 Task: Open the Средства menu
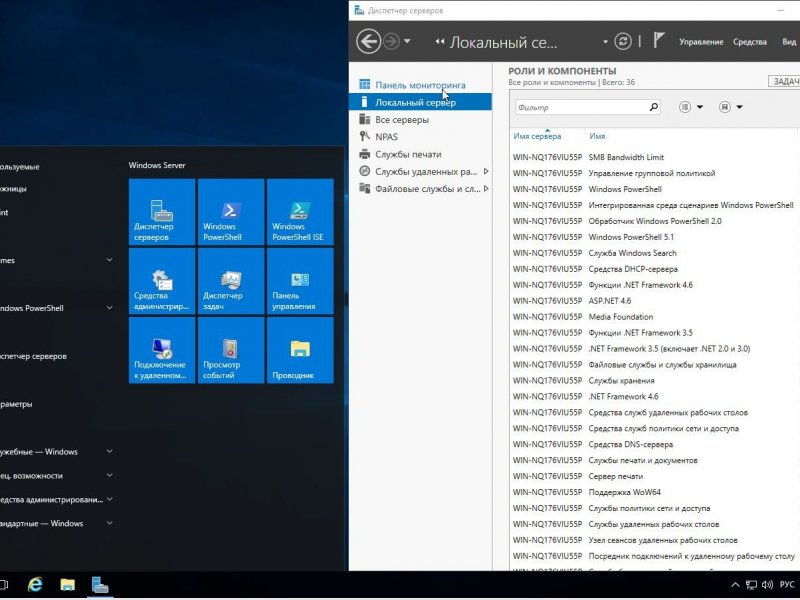coord(749,42)
